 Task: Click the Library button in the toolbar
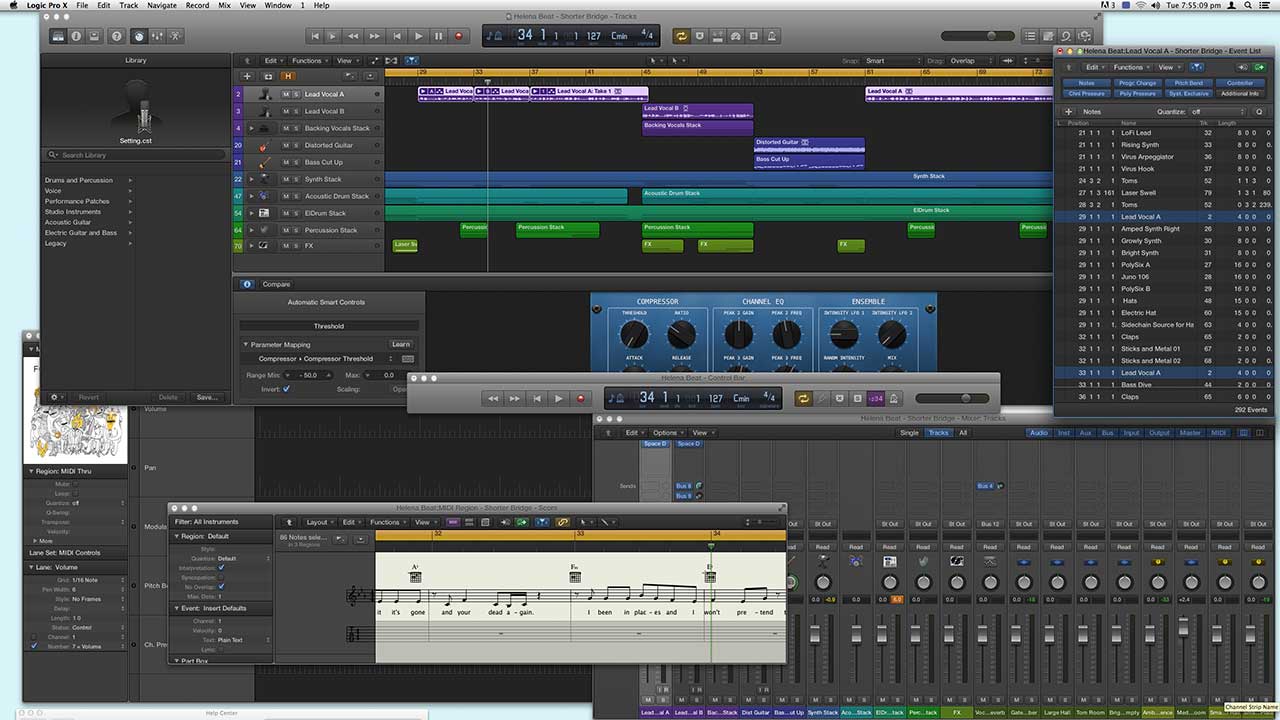pyautogui.click(x=58, y=36)
